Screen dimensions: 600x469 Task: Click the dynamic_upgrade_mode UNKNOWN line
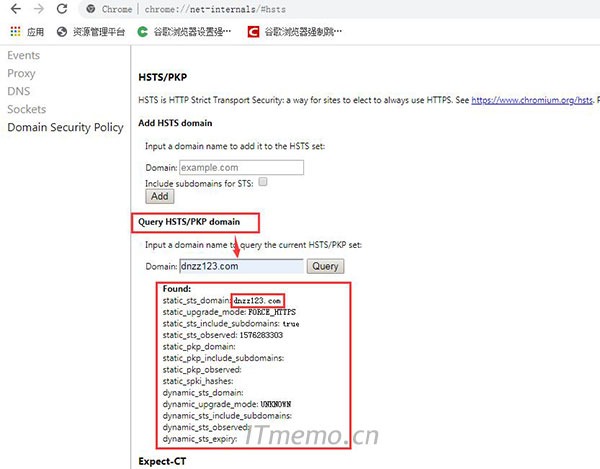click(x=227, y=404)
